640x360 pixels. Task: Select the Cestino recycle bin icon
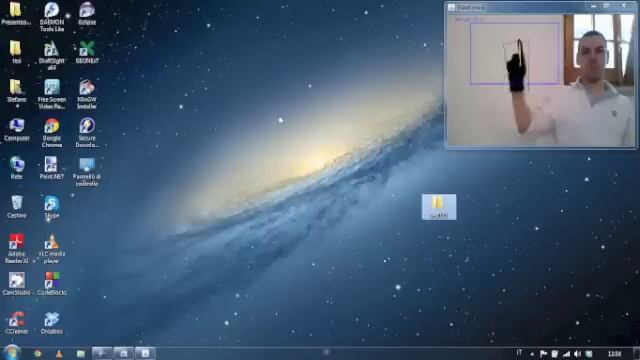coord(17,207)
